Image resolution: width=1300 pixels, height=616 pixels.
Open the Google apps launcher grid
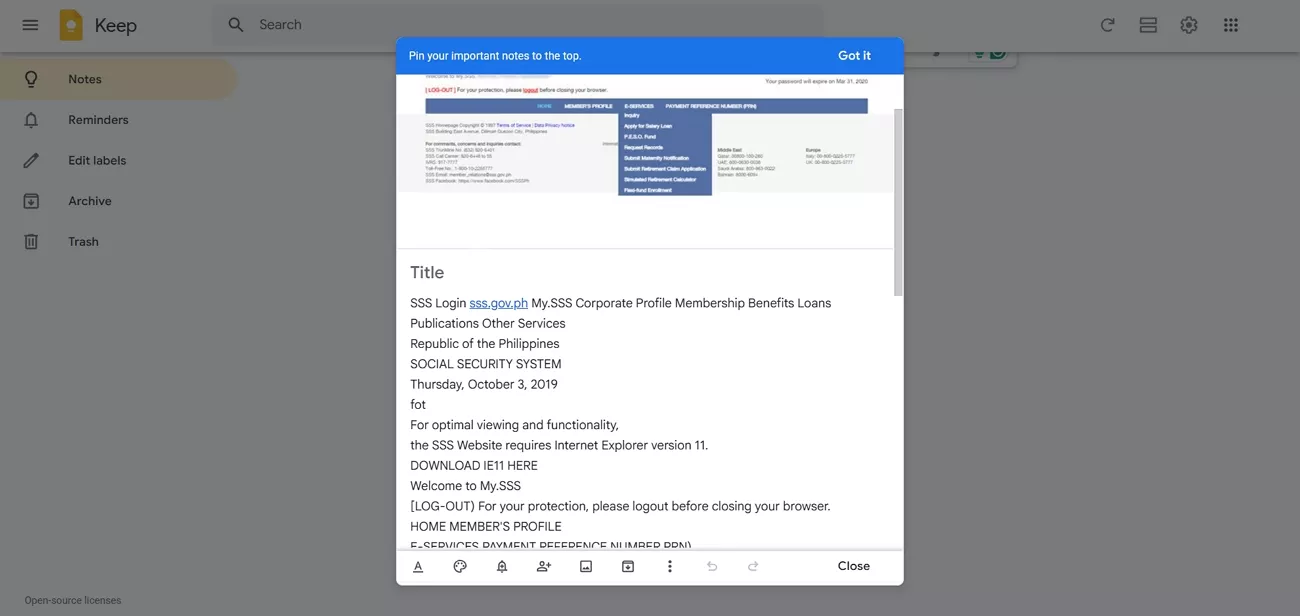pyautogui.click(x=1230, y=24)
